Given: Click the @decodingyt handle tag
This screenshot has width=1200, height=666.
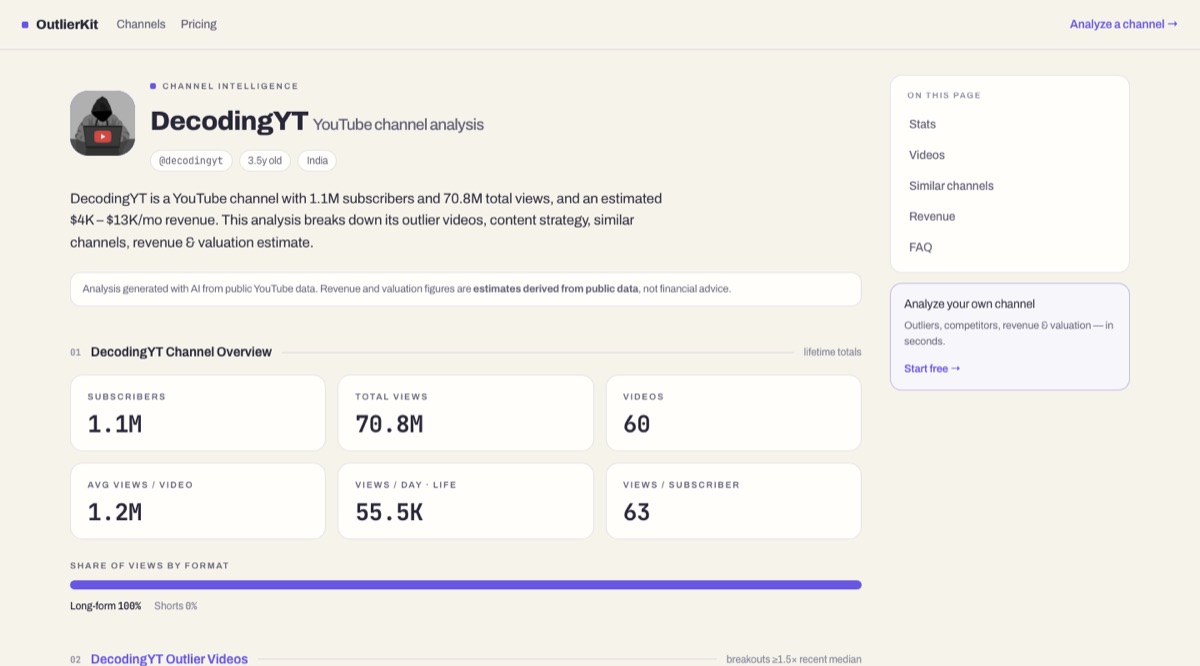Looking at the screenshot, I should (191, 160).
